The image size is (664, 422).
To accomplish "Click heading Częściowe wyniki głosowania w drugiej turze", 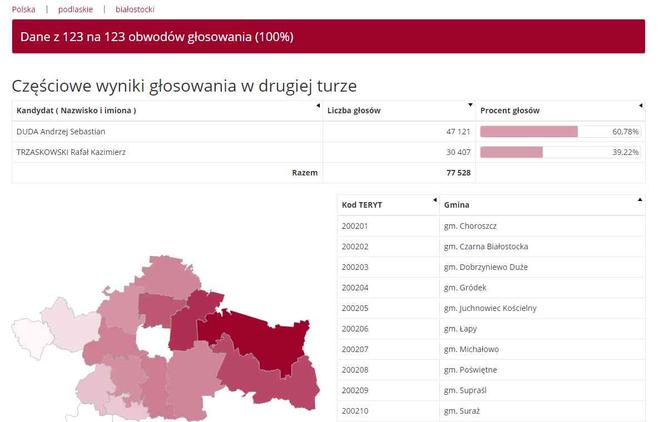I will tap(184, 86).
